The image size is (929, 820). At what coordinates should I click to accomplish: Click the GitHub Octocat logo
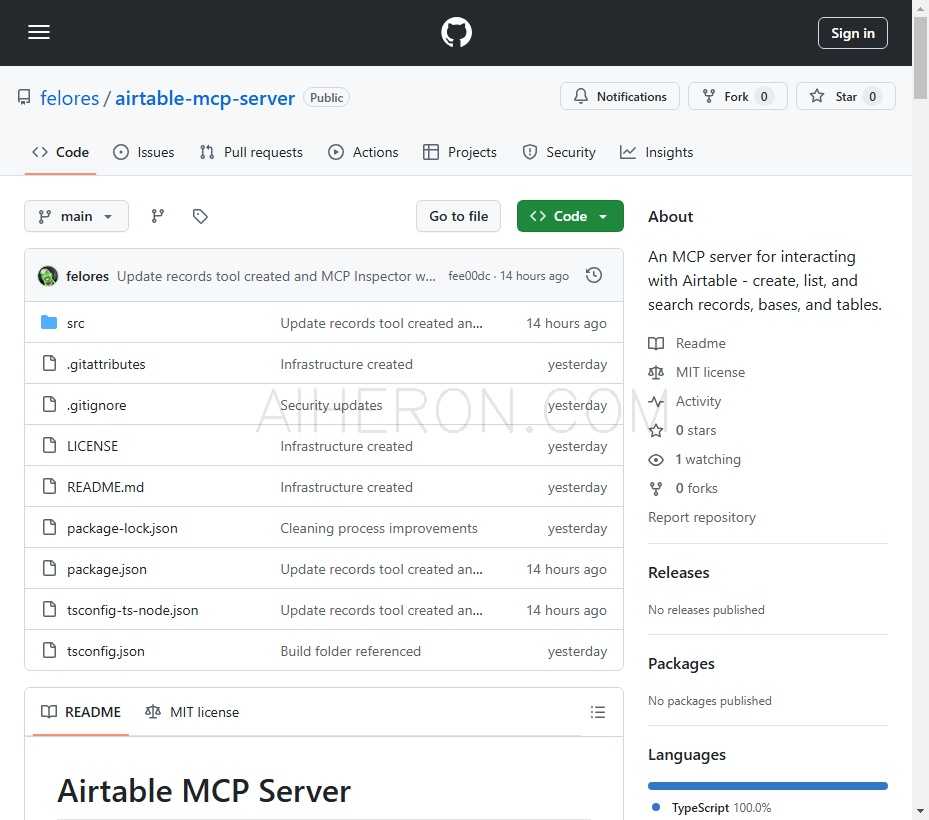tap(456, 33)
